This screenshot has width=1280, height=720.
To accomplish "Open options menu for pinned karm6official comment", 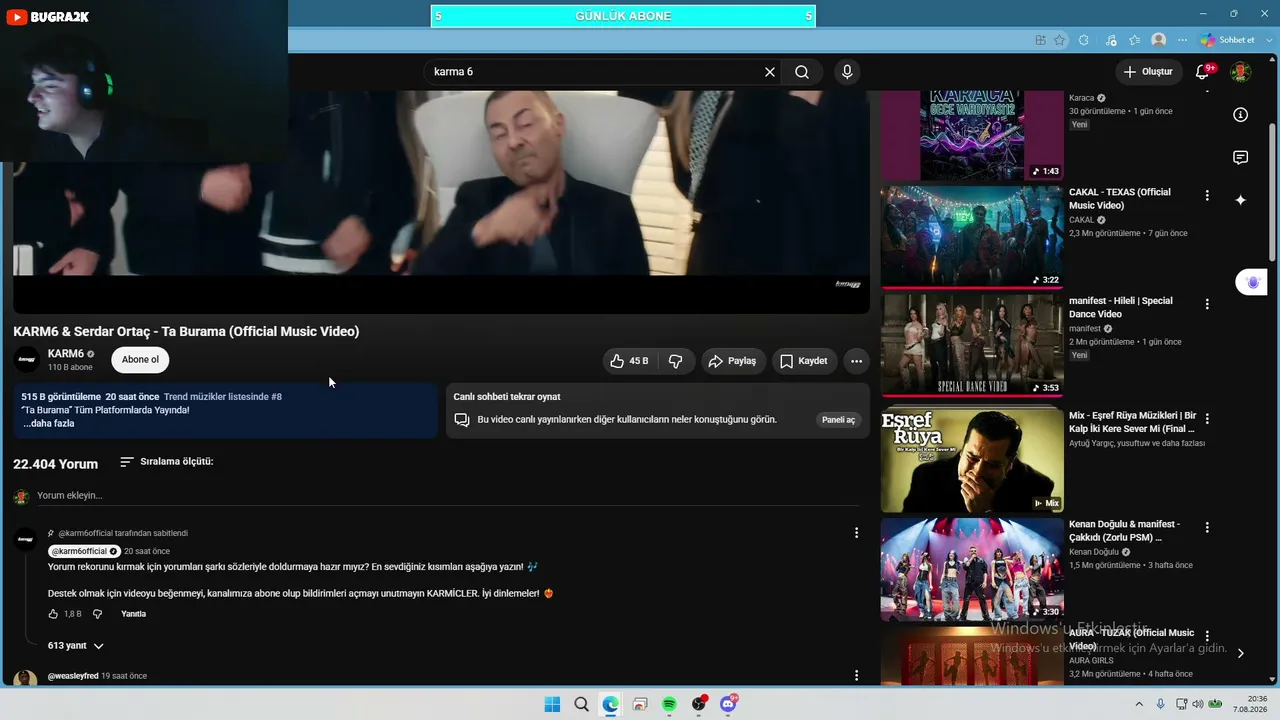I will [x=856, y=533].
